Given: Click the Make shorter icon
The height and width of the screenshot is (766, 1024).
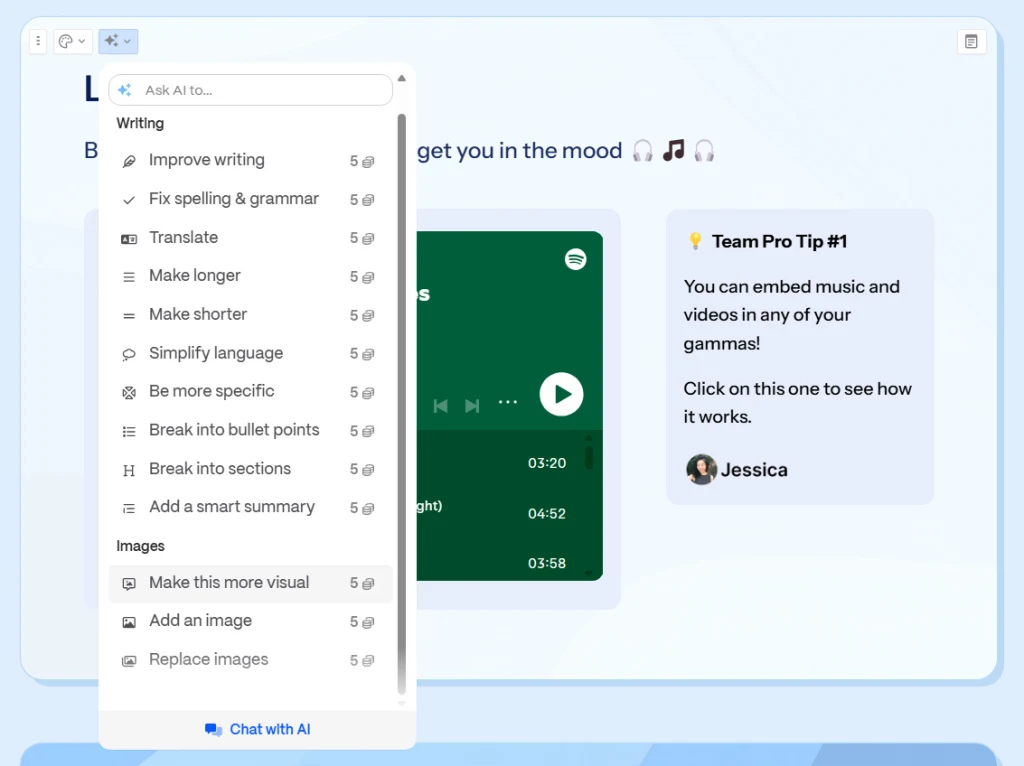Looking at the screenshot, I should 129,315.
